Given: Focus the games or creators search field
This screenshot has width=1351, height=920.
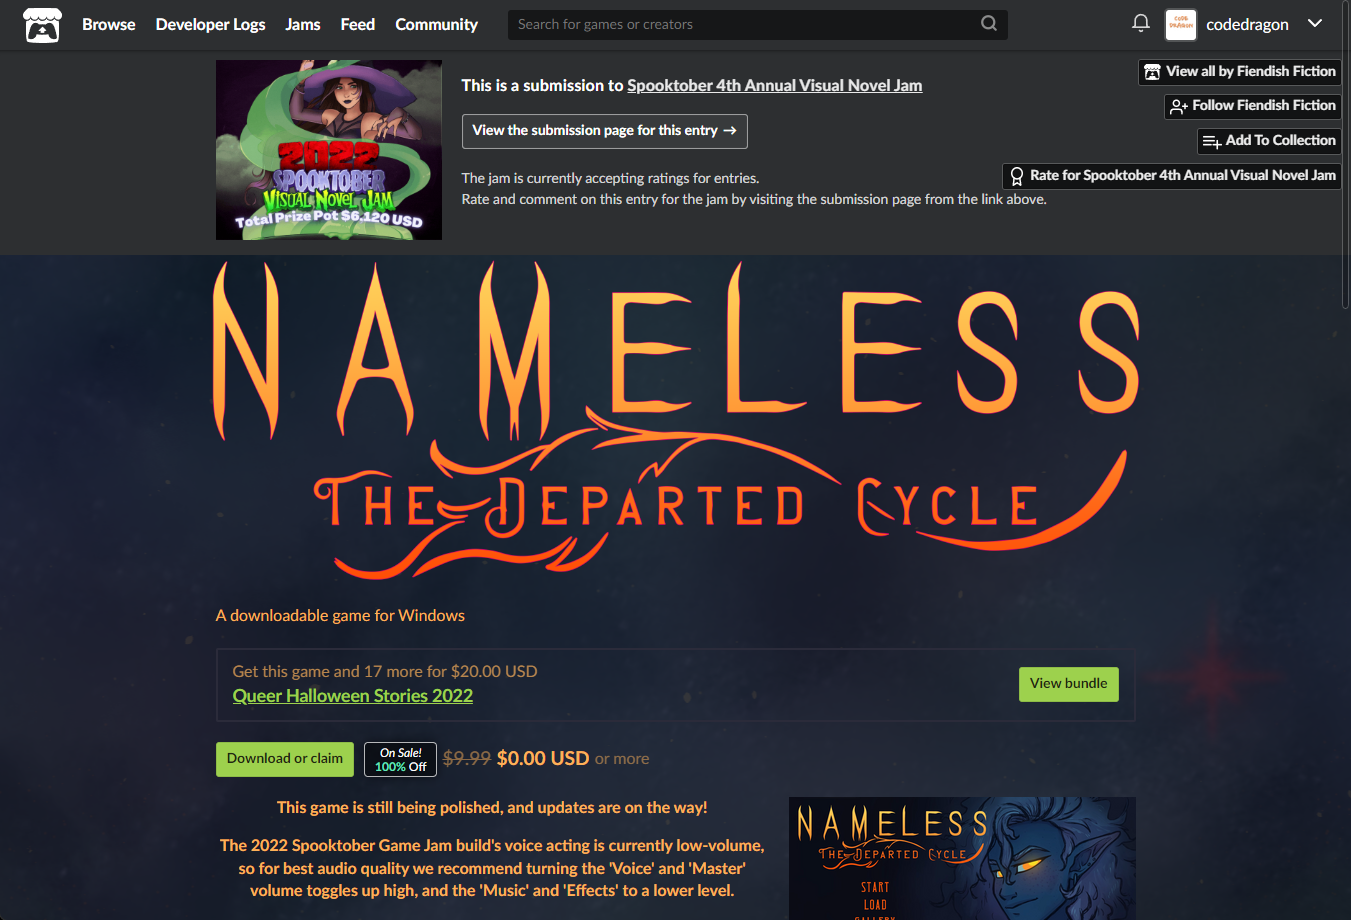Looking at the screenshot, I should pyautogui.click(x=745, y=24).
